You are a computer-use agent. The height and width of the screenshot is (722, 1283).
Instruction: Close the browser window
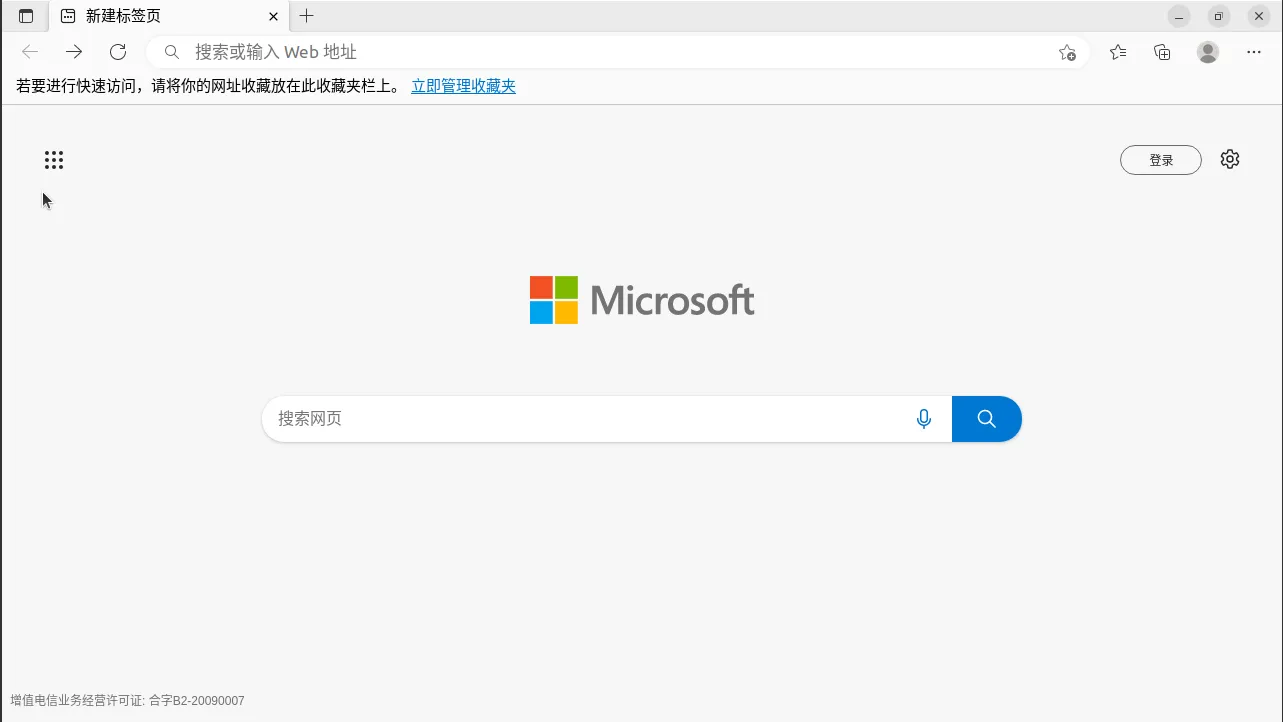tap(1259, 16)
